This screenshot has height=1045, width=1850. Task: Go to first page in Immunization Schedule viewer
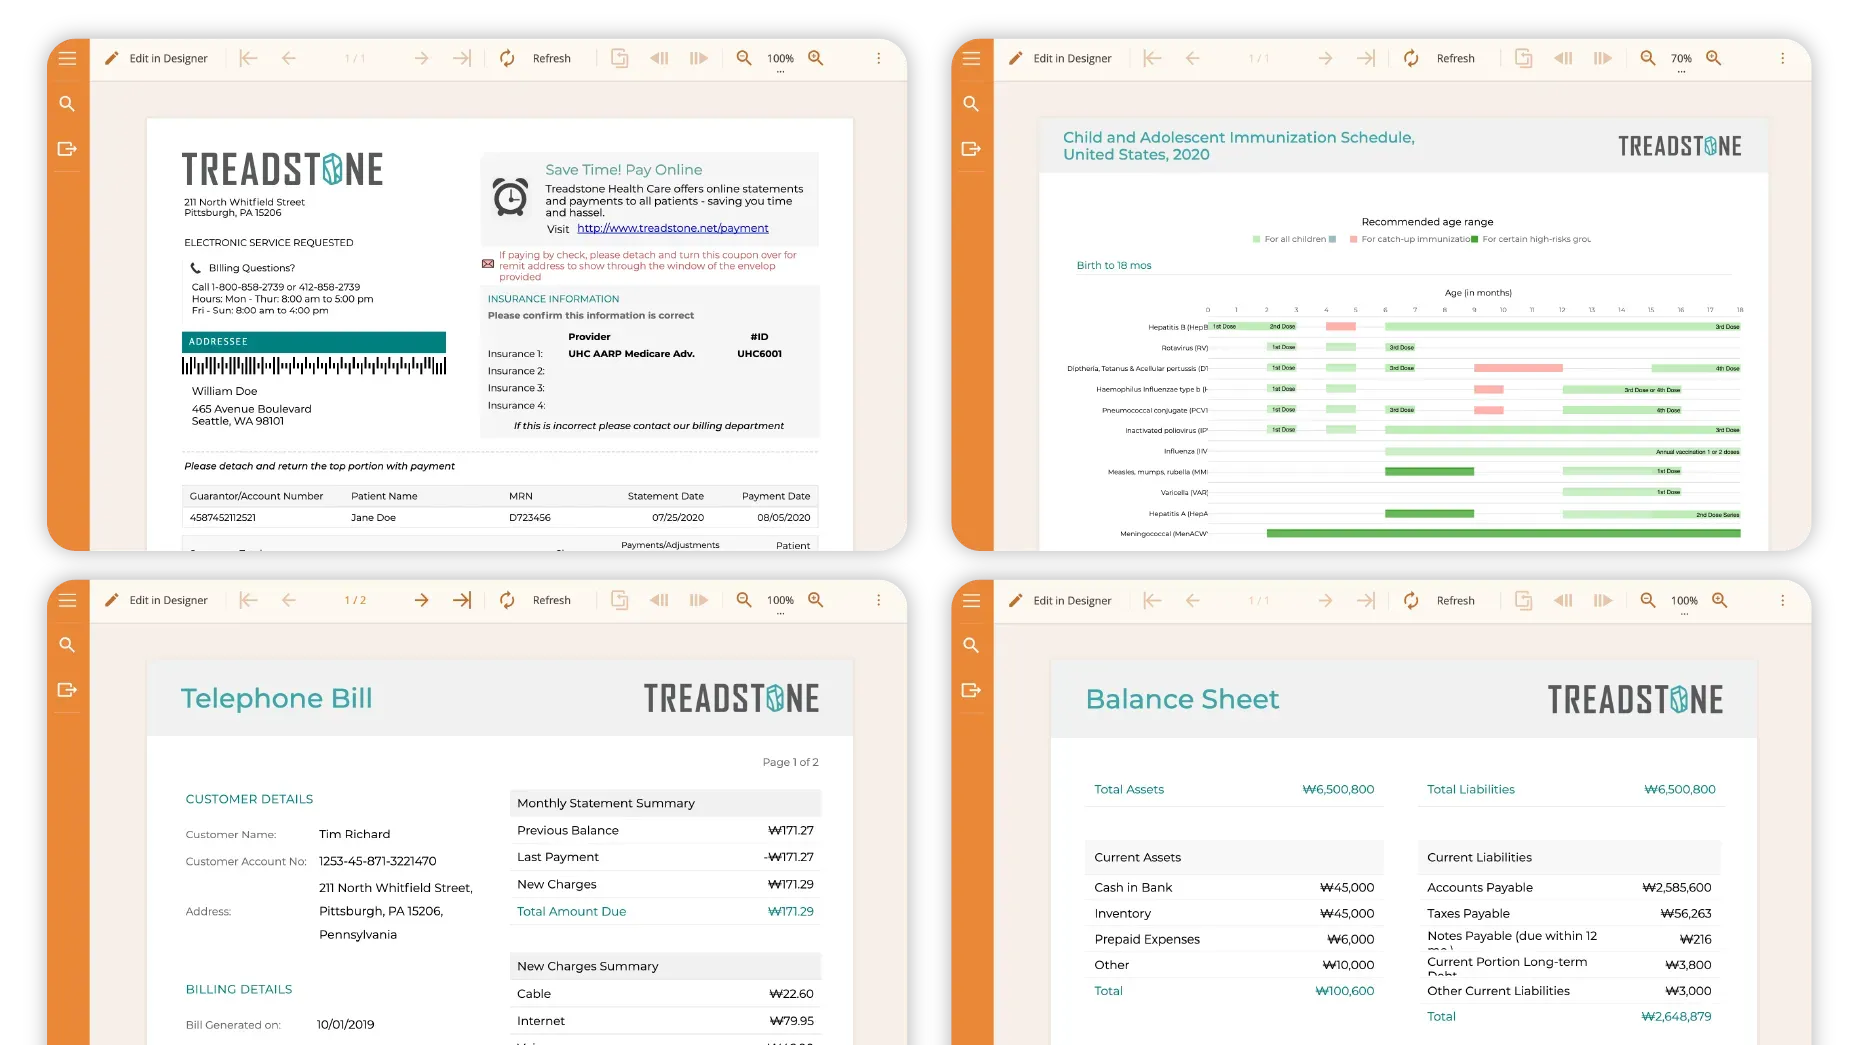click(1152, 58)
